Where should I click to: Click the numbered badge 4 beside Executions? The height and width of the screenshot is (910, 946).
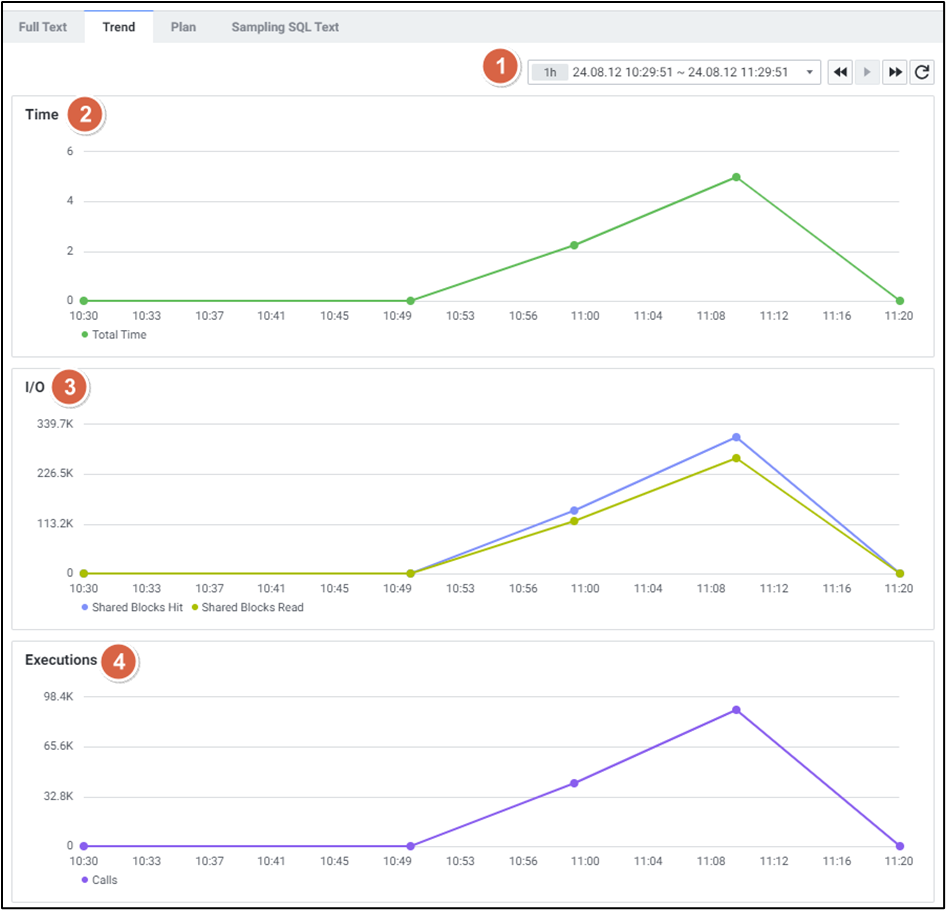120,661
